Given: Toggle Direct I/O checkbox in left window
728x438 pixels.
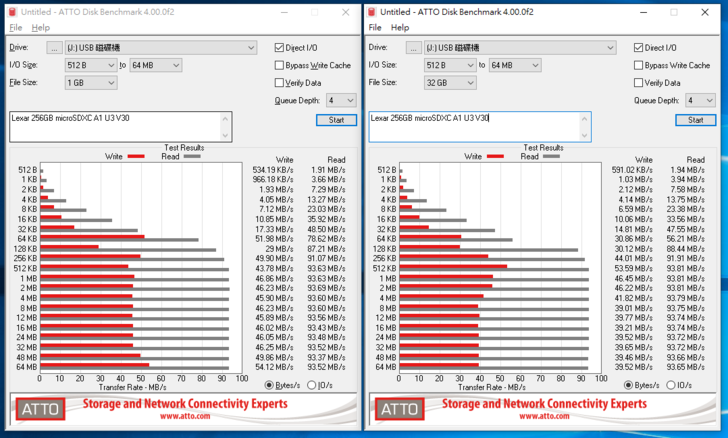Looking at the screenshot, I should tap(279, 48).
